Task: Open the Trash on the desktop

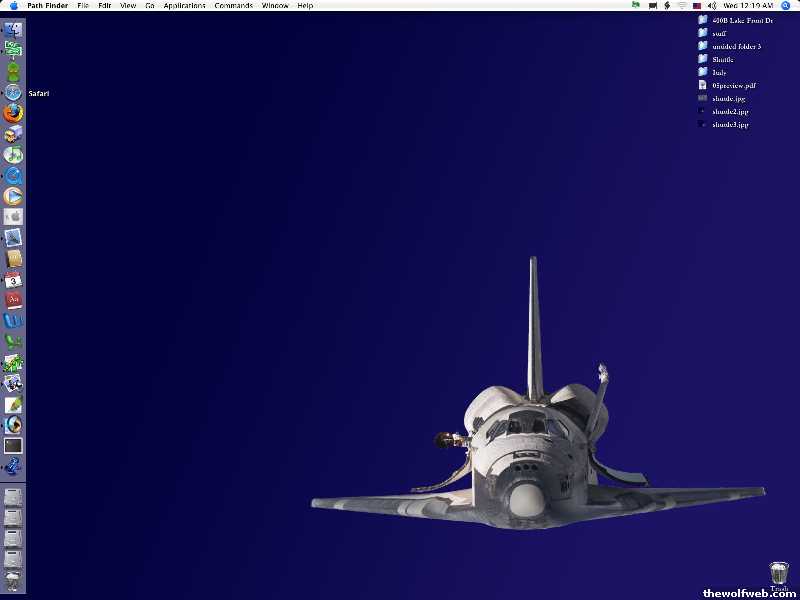Action: coord(779,574)
